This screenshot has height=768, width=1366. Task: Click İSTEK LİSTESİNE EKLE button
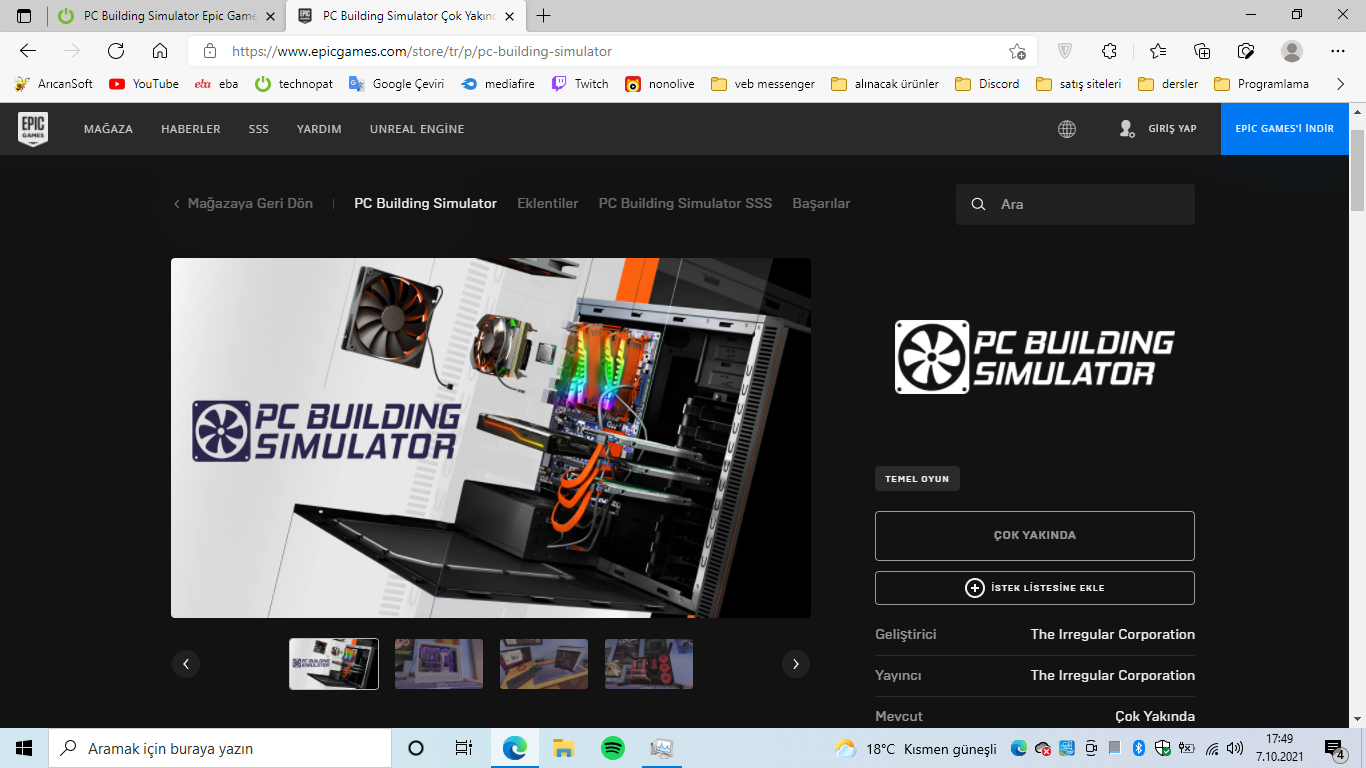1035,588
